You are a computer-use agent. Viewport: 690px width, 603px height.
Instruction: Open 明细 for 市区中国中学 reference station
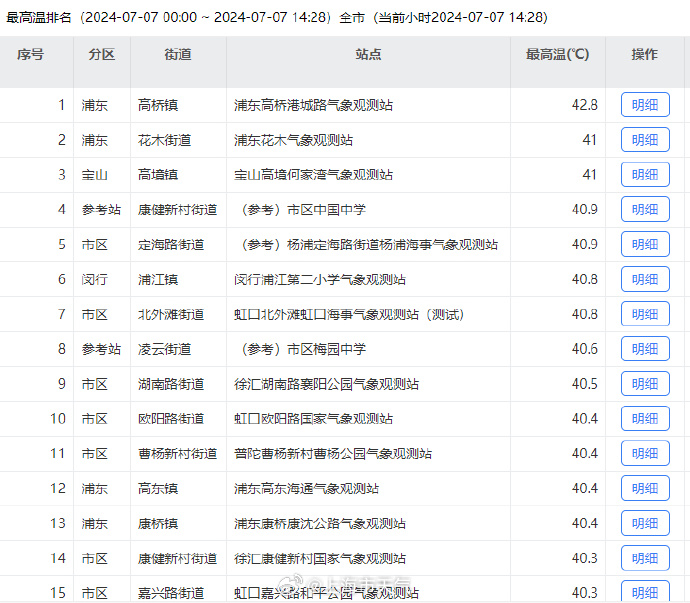point(645,210)
